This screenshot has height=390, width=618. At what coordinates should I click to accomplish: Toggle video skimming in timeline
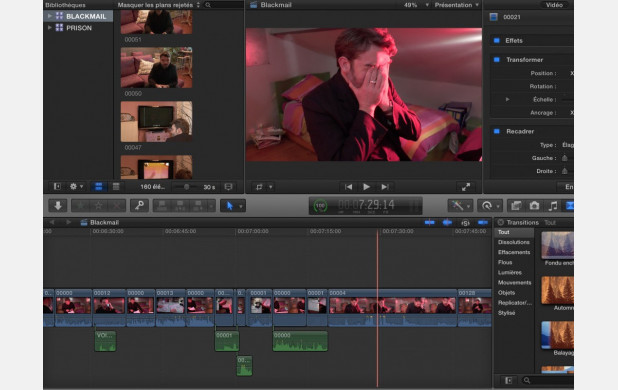coord(430,223)
